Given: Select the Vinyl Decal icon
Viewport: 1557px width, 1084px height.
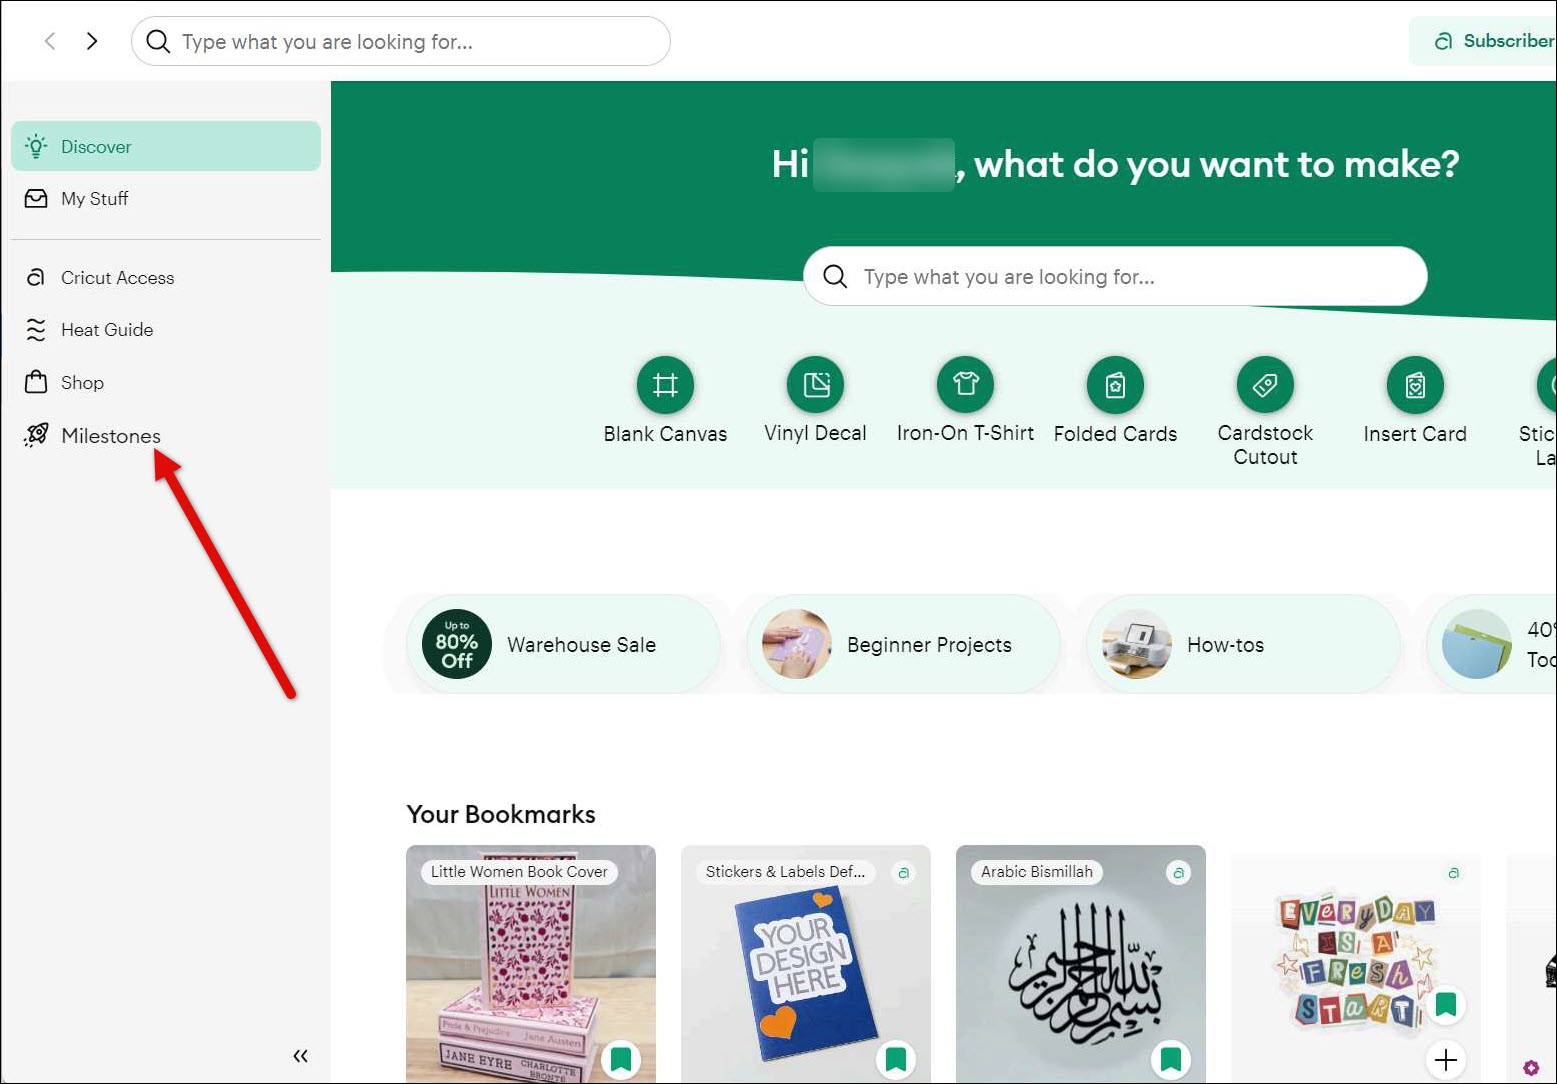Looking at the screenshot, I should [x=815, y=385].
